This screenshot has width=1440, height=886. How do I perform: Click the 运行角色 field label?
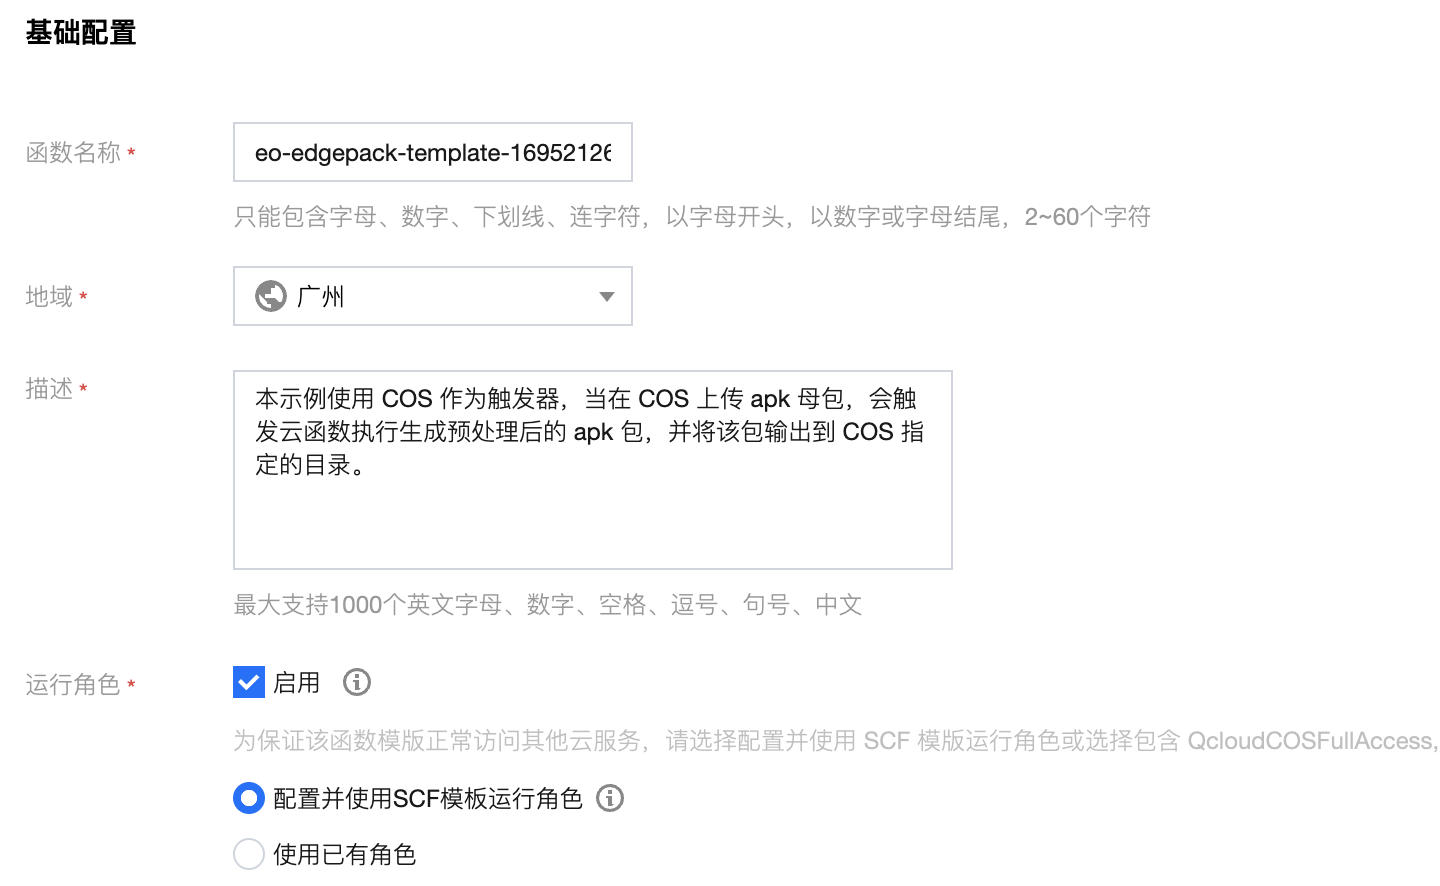pyautogui.click(x=72, y=684)
